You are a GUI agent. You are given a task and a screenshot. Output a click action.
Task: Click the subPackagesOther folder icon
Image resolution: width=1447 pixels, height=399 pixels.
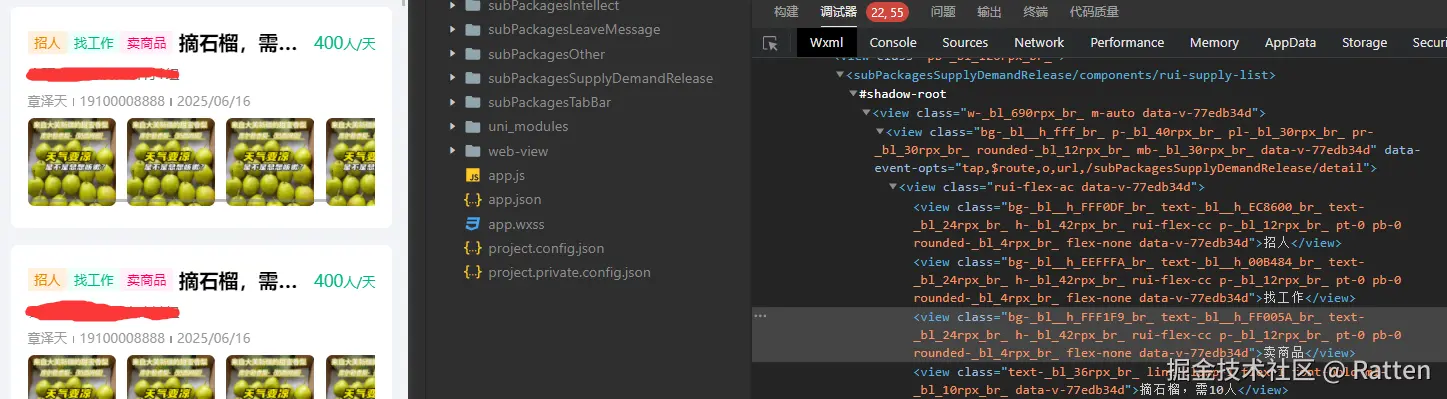(473, 54)
